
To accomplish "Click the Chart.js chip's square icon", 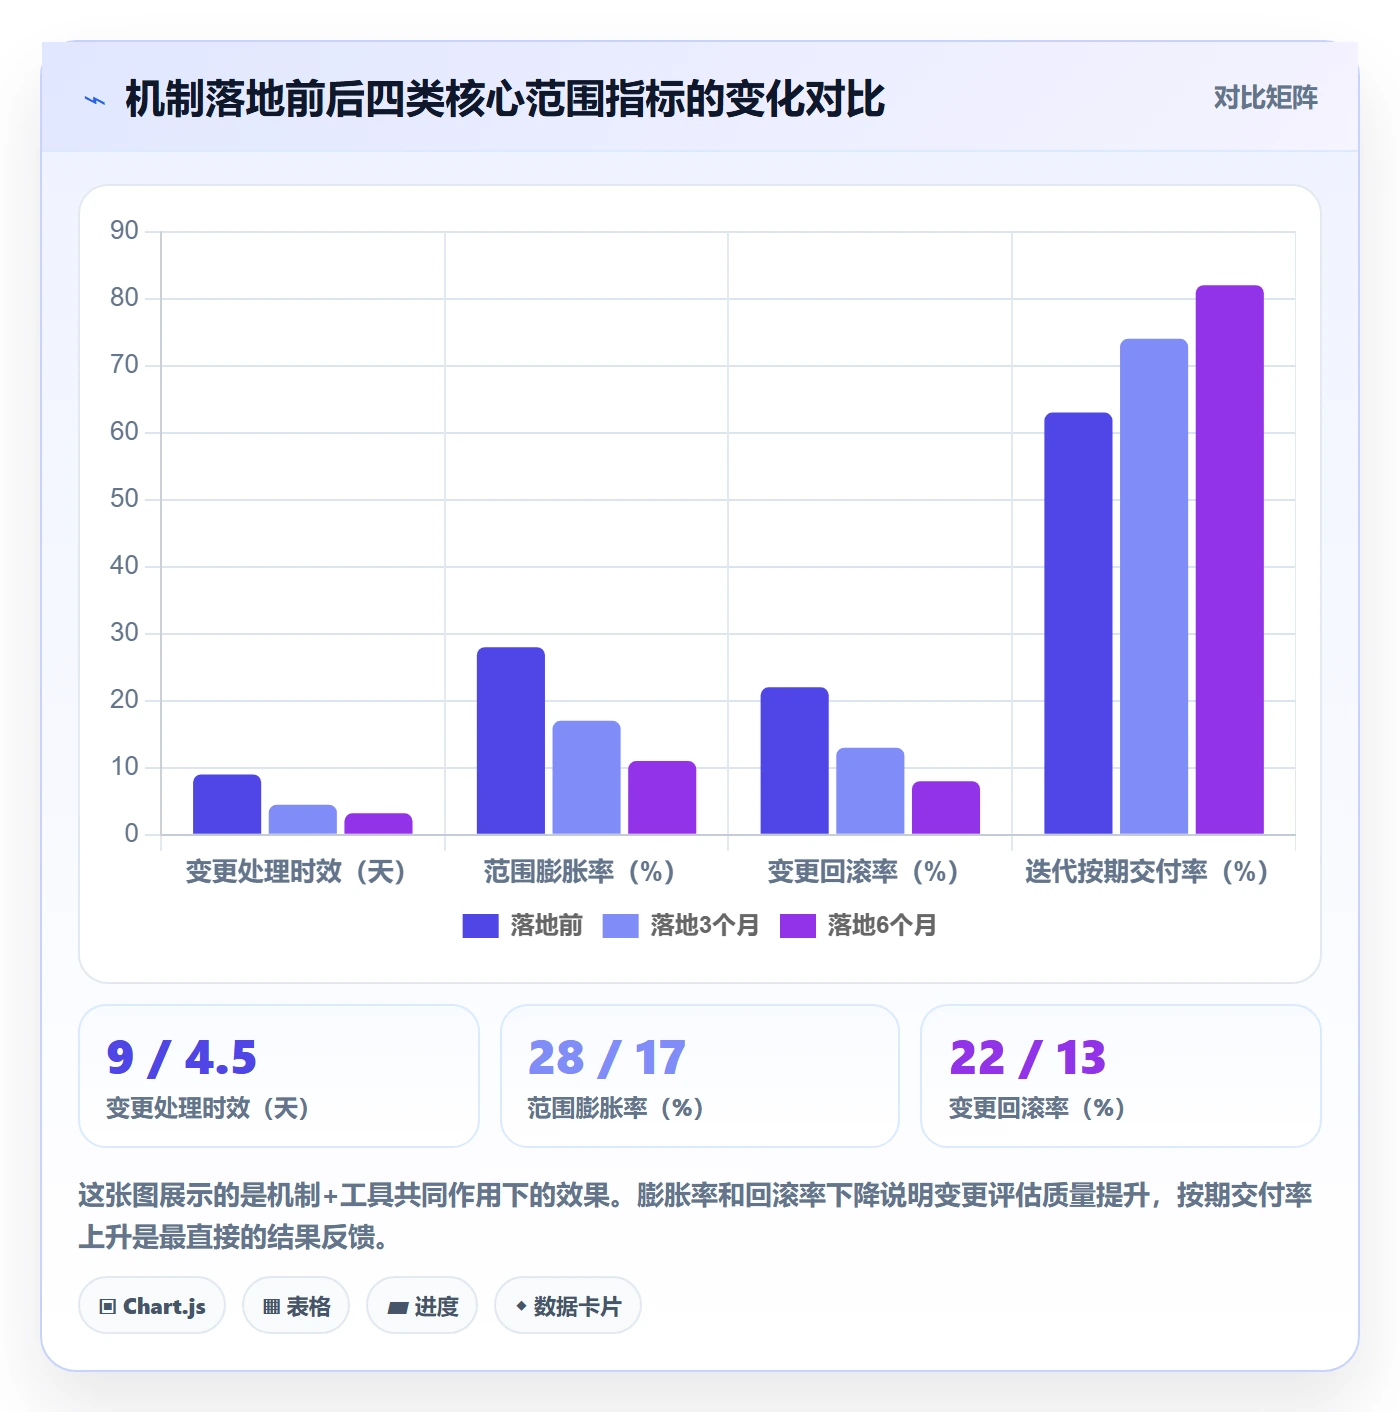I will point(108,1307).
